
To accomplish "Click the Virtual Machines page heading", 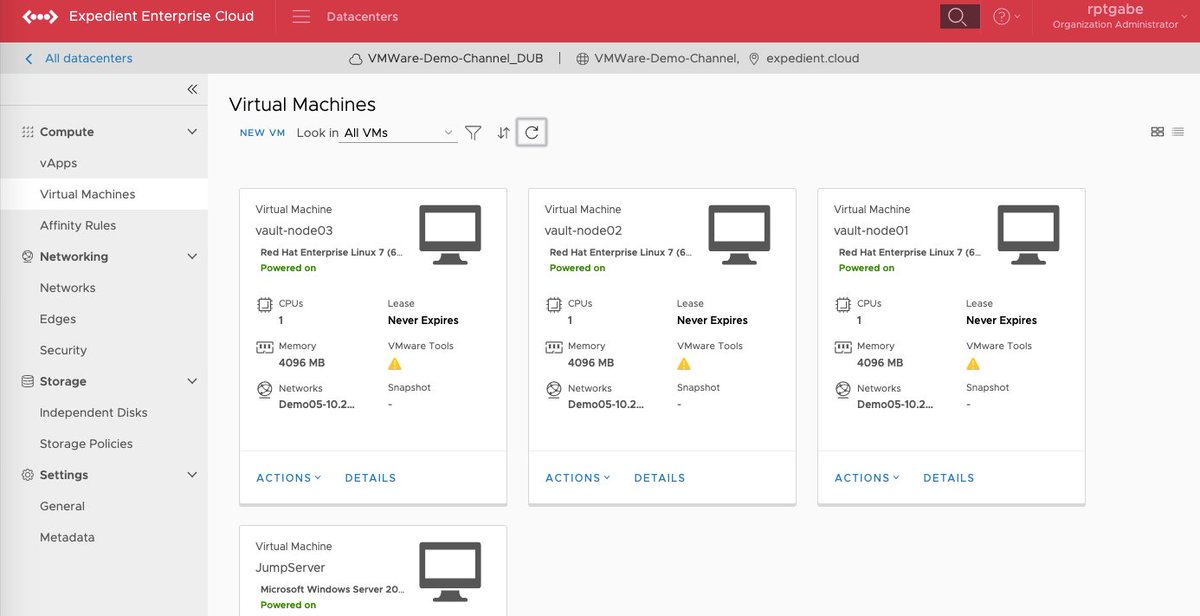I will [x=302, y=105].
